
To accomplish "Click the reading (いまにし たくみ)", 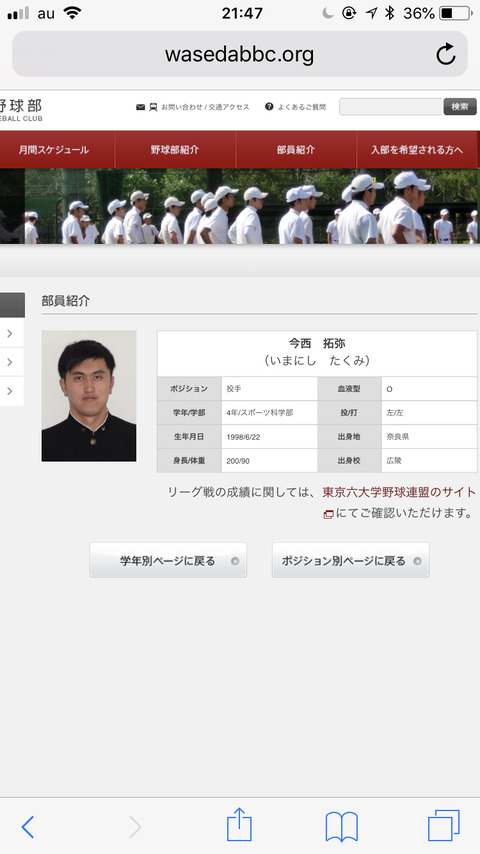I will click(317, 361).
